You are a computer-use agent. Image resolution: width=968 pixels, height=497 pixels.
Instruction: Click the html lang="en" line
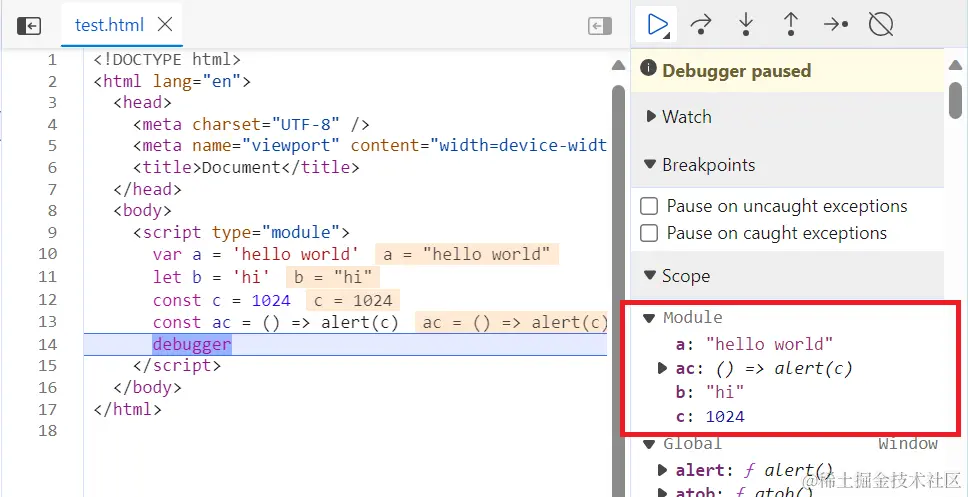172,81
